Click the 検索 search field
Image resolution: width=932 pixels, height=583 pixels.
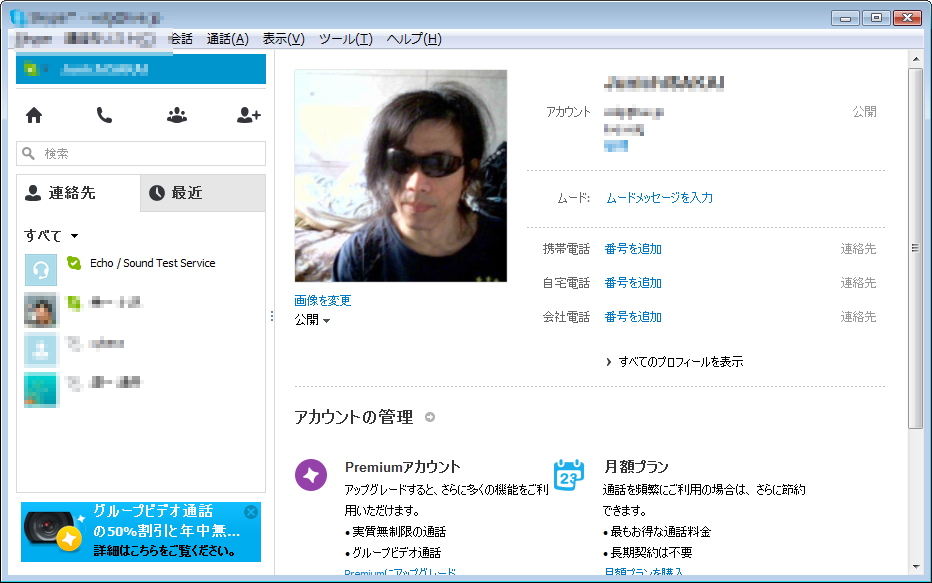click(141, 154)
